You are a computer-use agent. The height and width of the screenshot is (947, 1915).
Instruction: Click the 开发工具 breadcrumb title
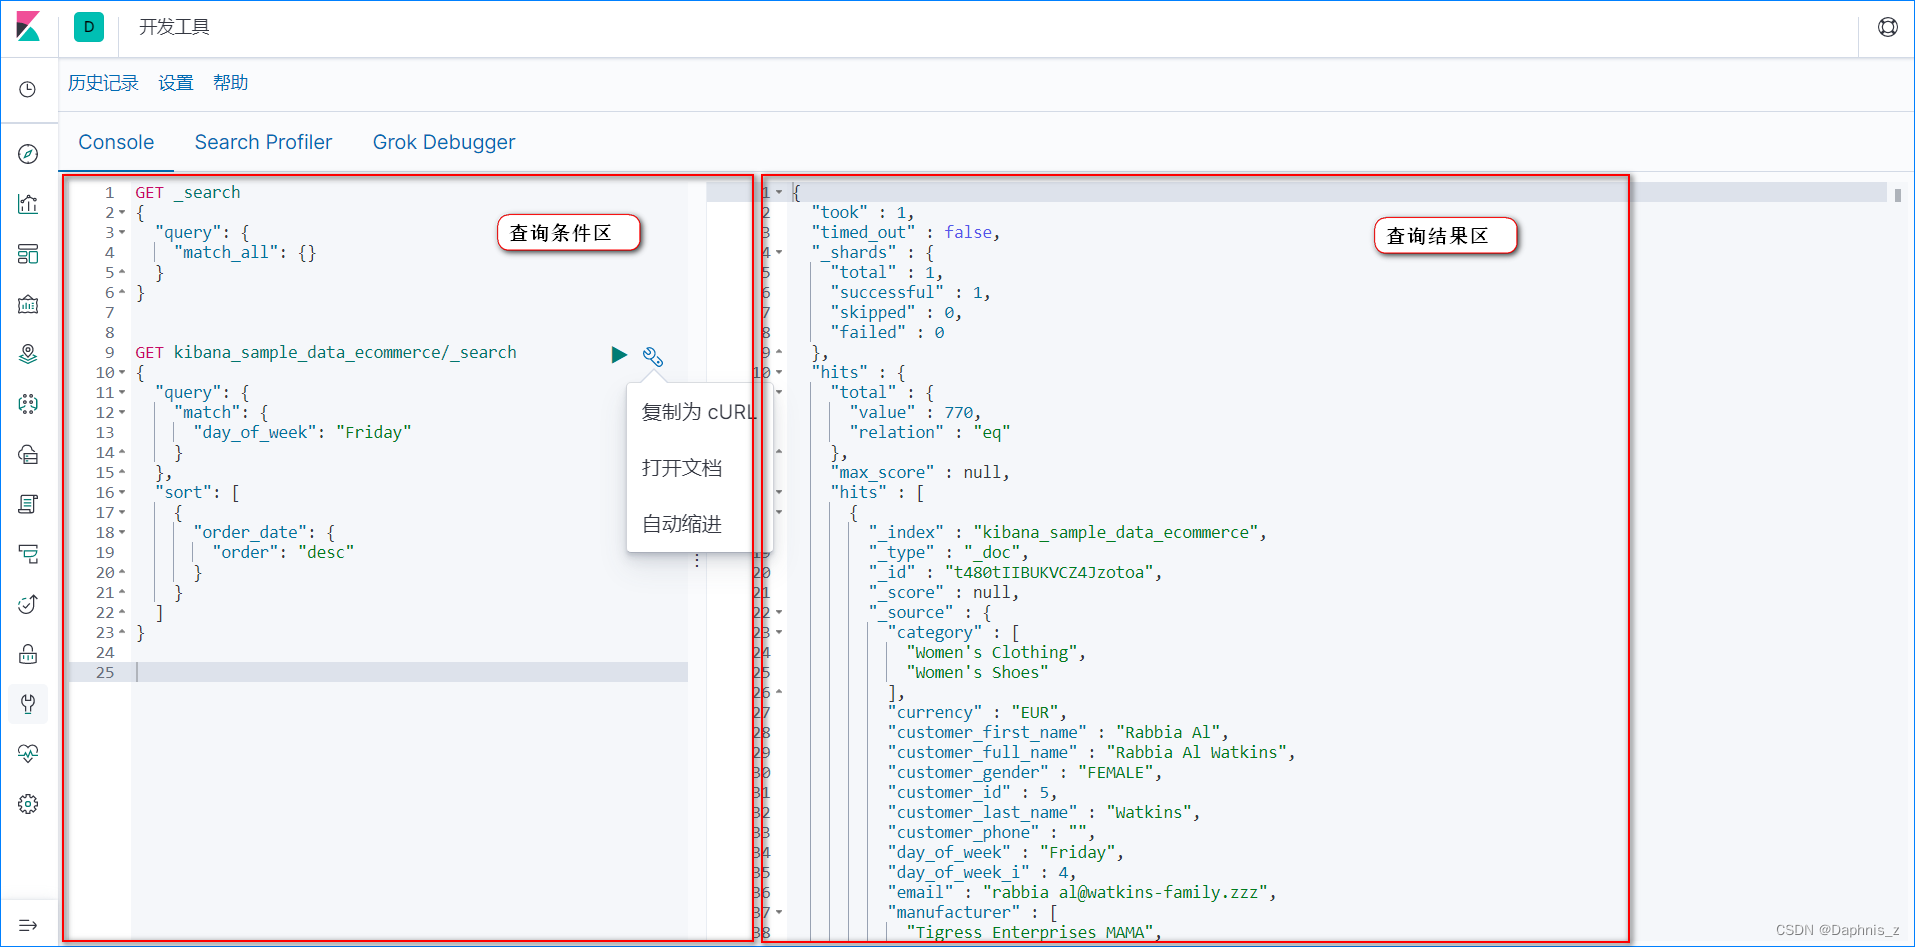(x=174, y=27)
